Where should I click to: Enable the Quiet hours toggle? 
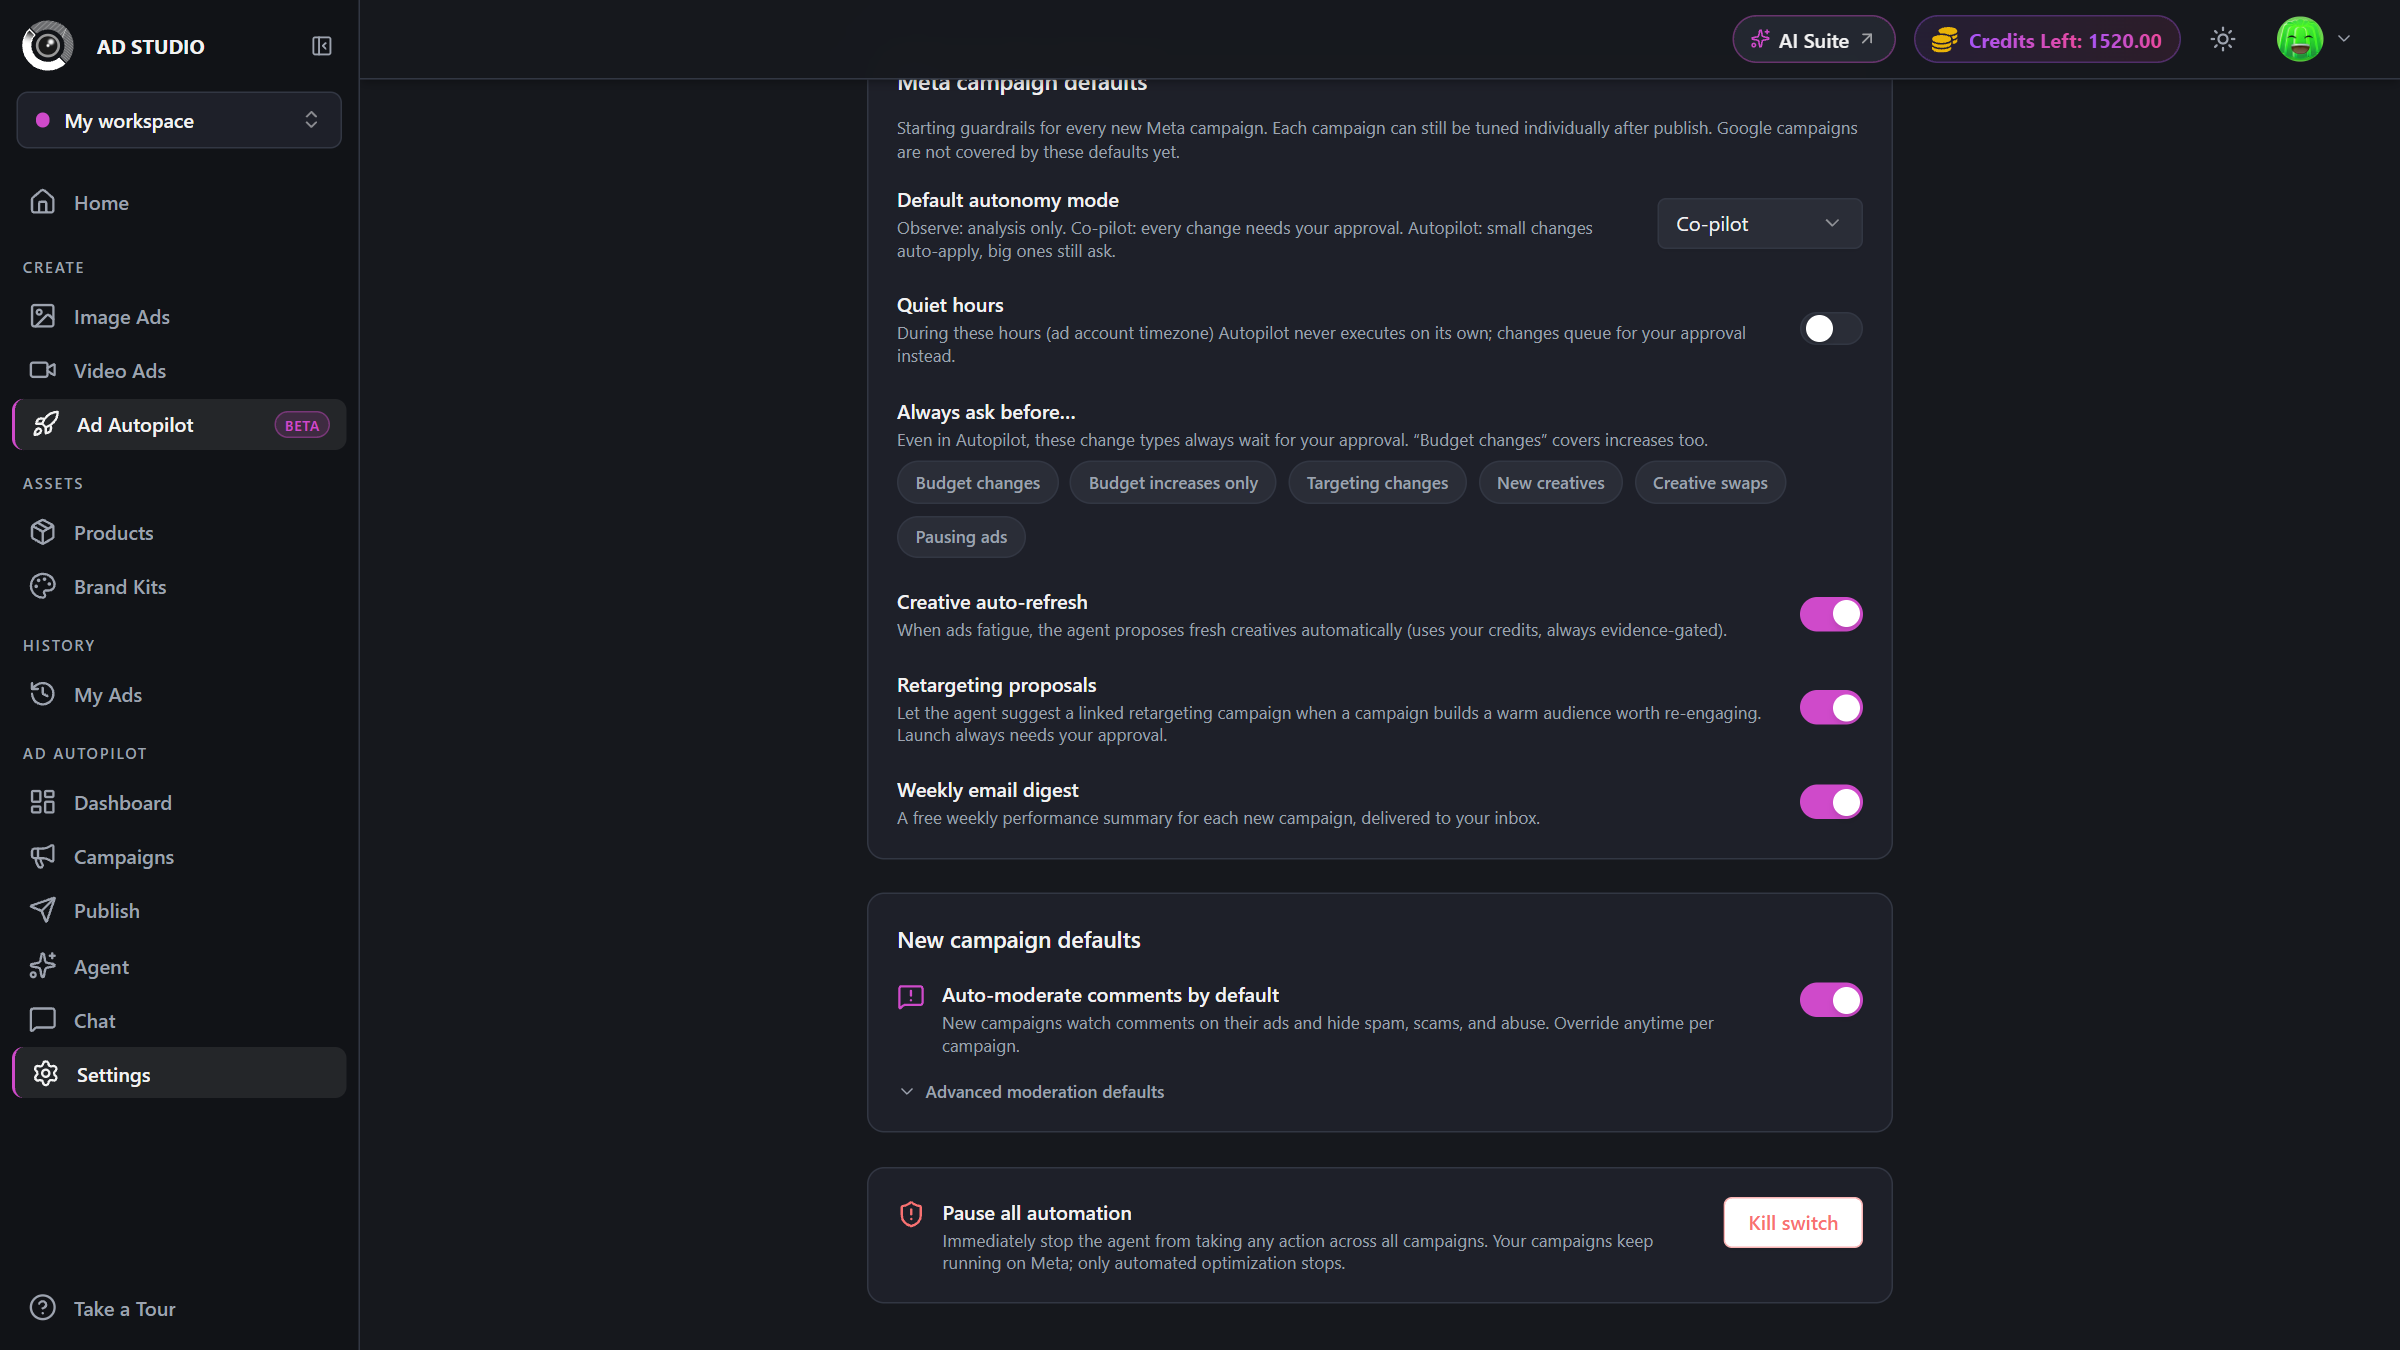click(1830, 329)
